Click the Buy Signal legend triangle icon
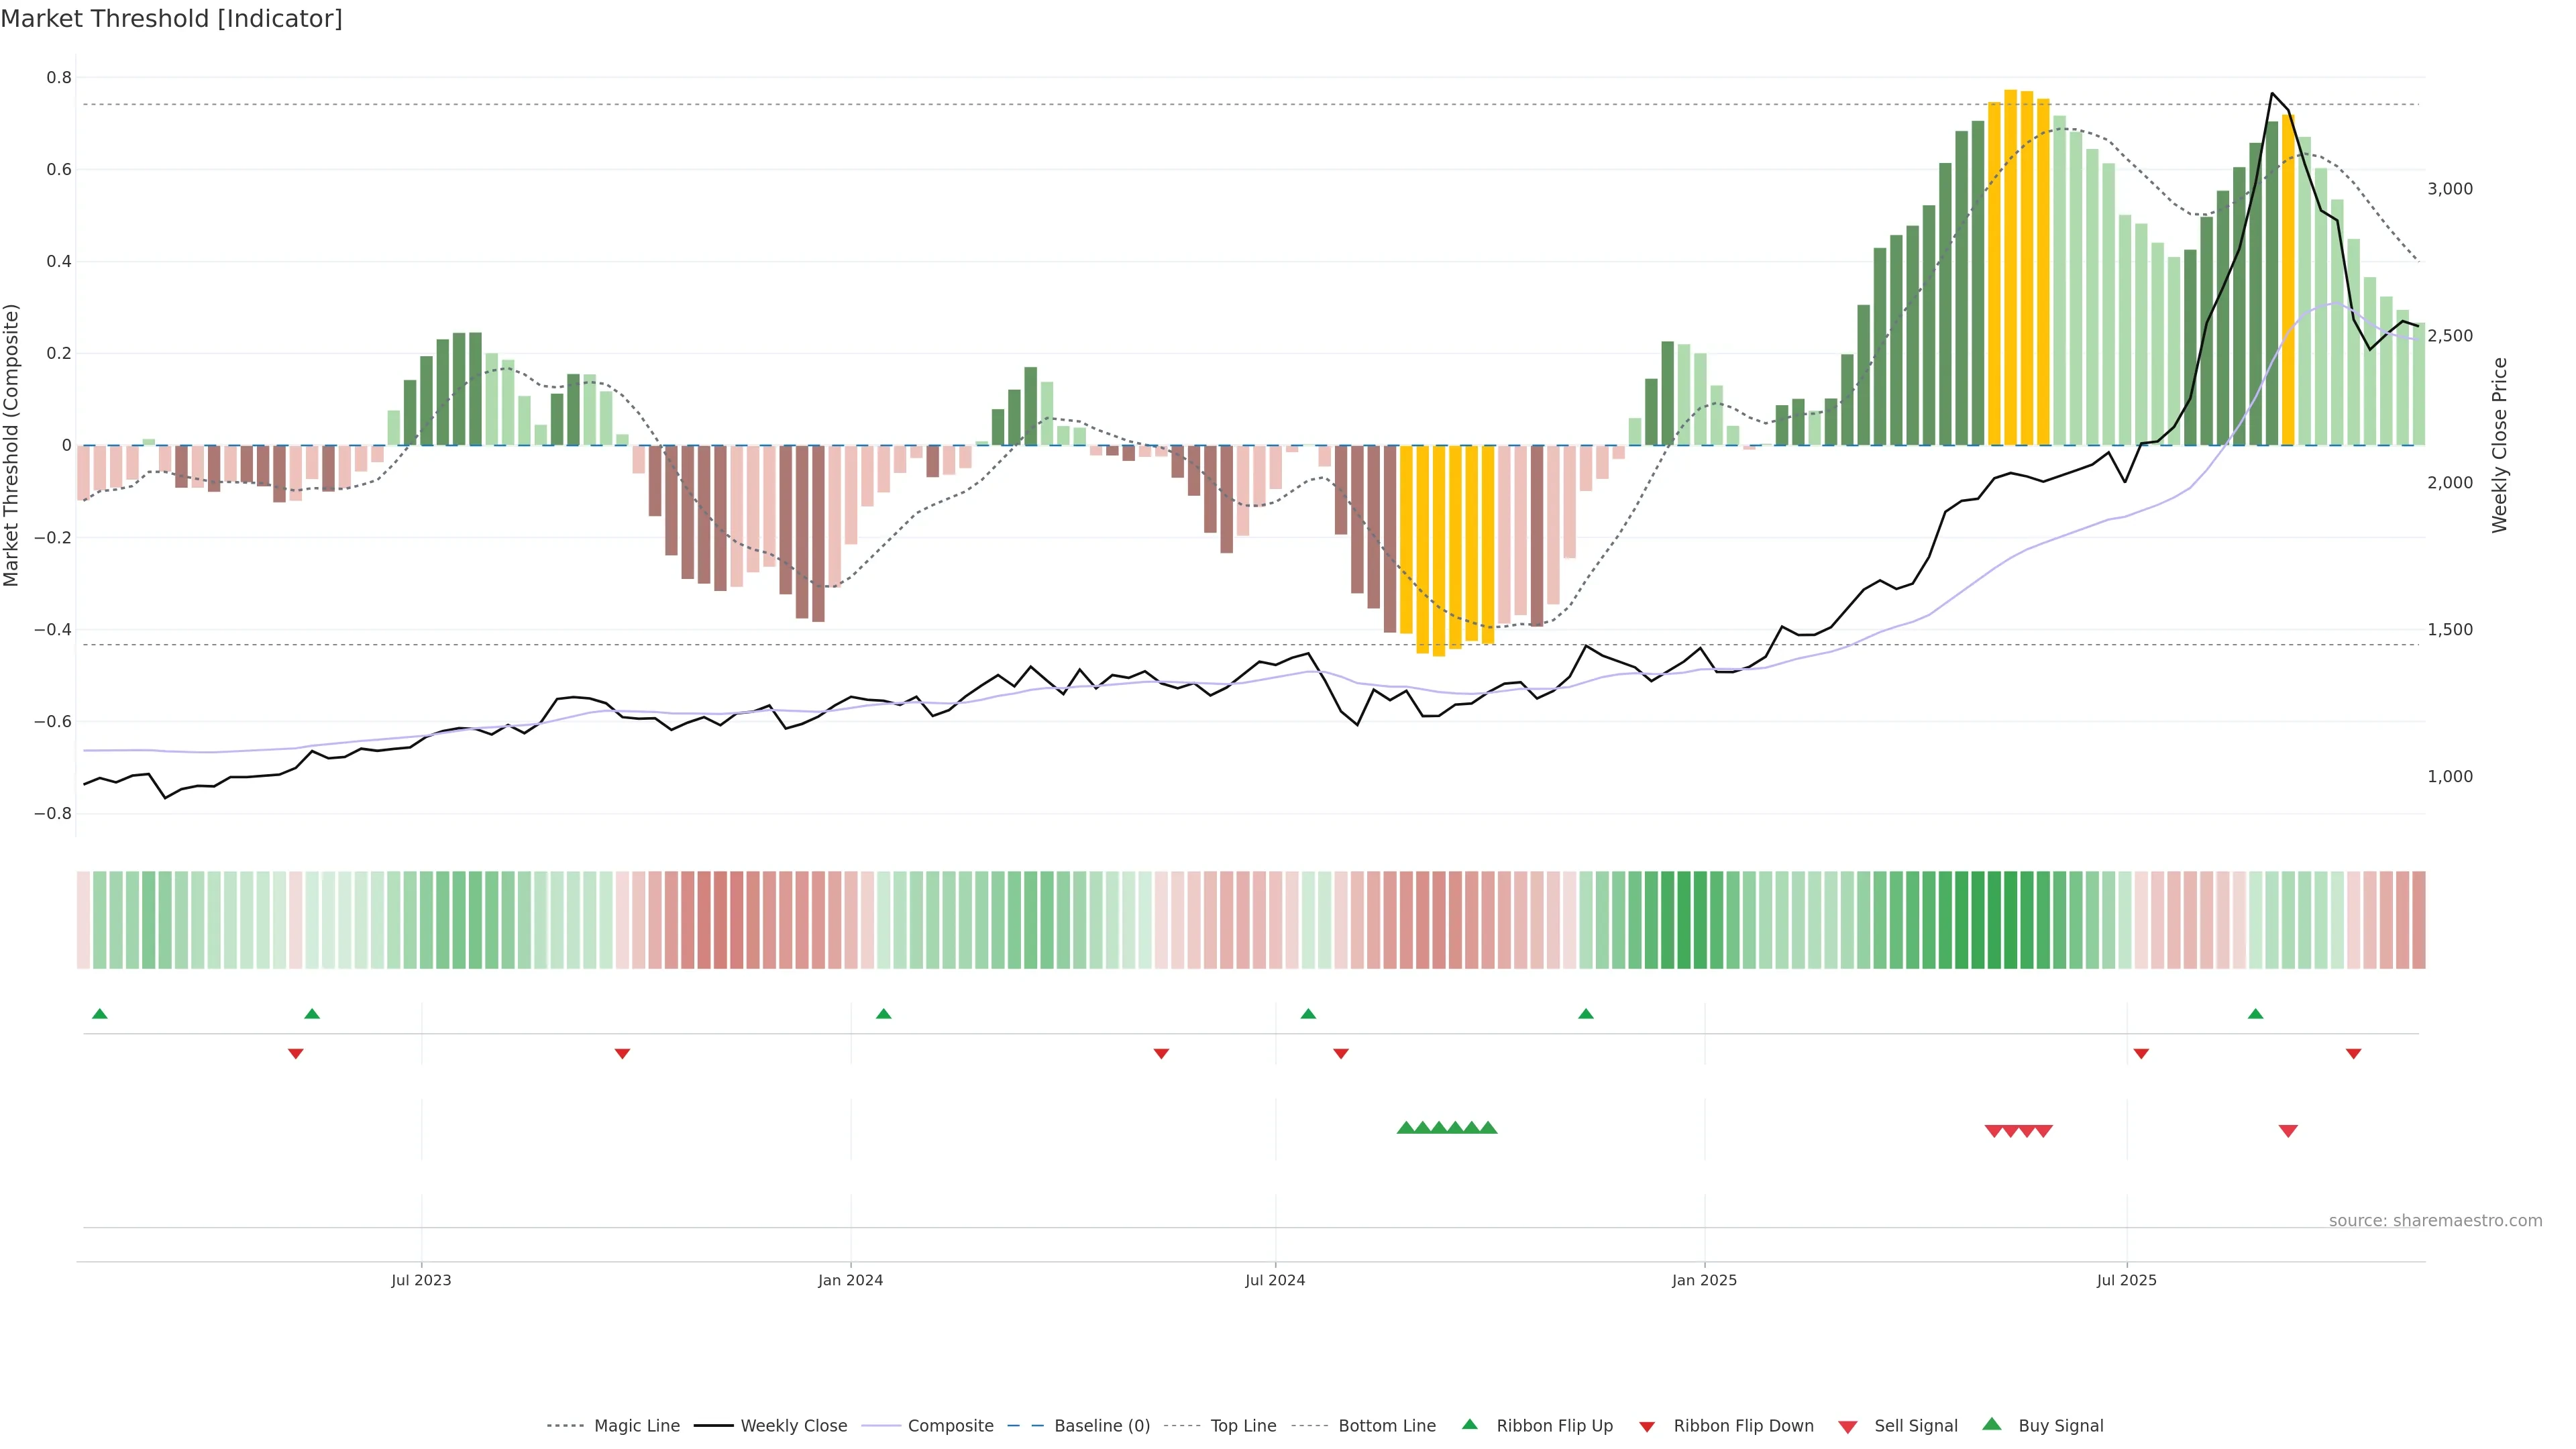Screen dimensions: 2576x1449 [x=1992, y=1424]
